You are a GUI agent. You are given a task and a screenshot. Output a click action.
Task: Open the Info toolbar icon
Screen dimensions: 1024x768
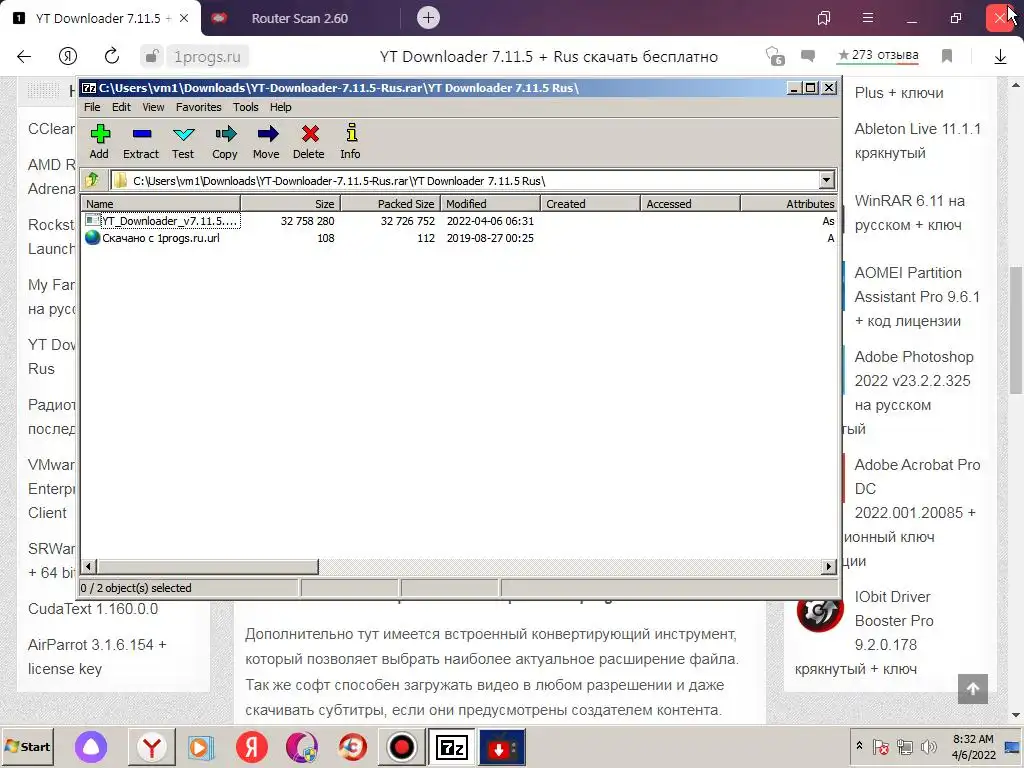pos(351,141)
